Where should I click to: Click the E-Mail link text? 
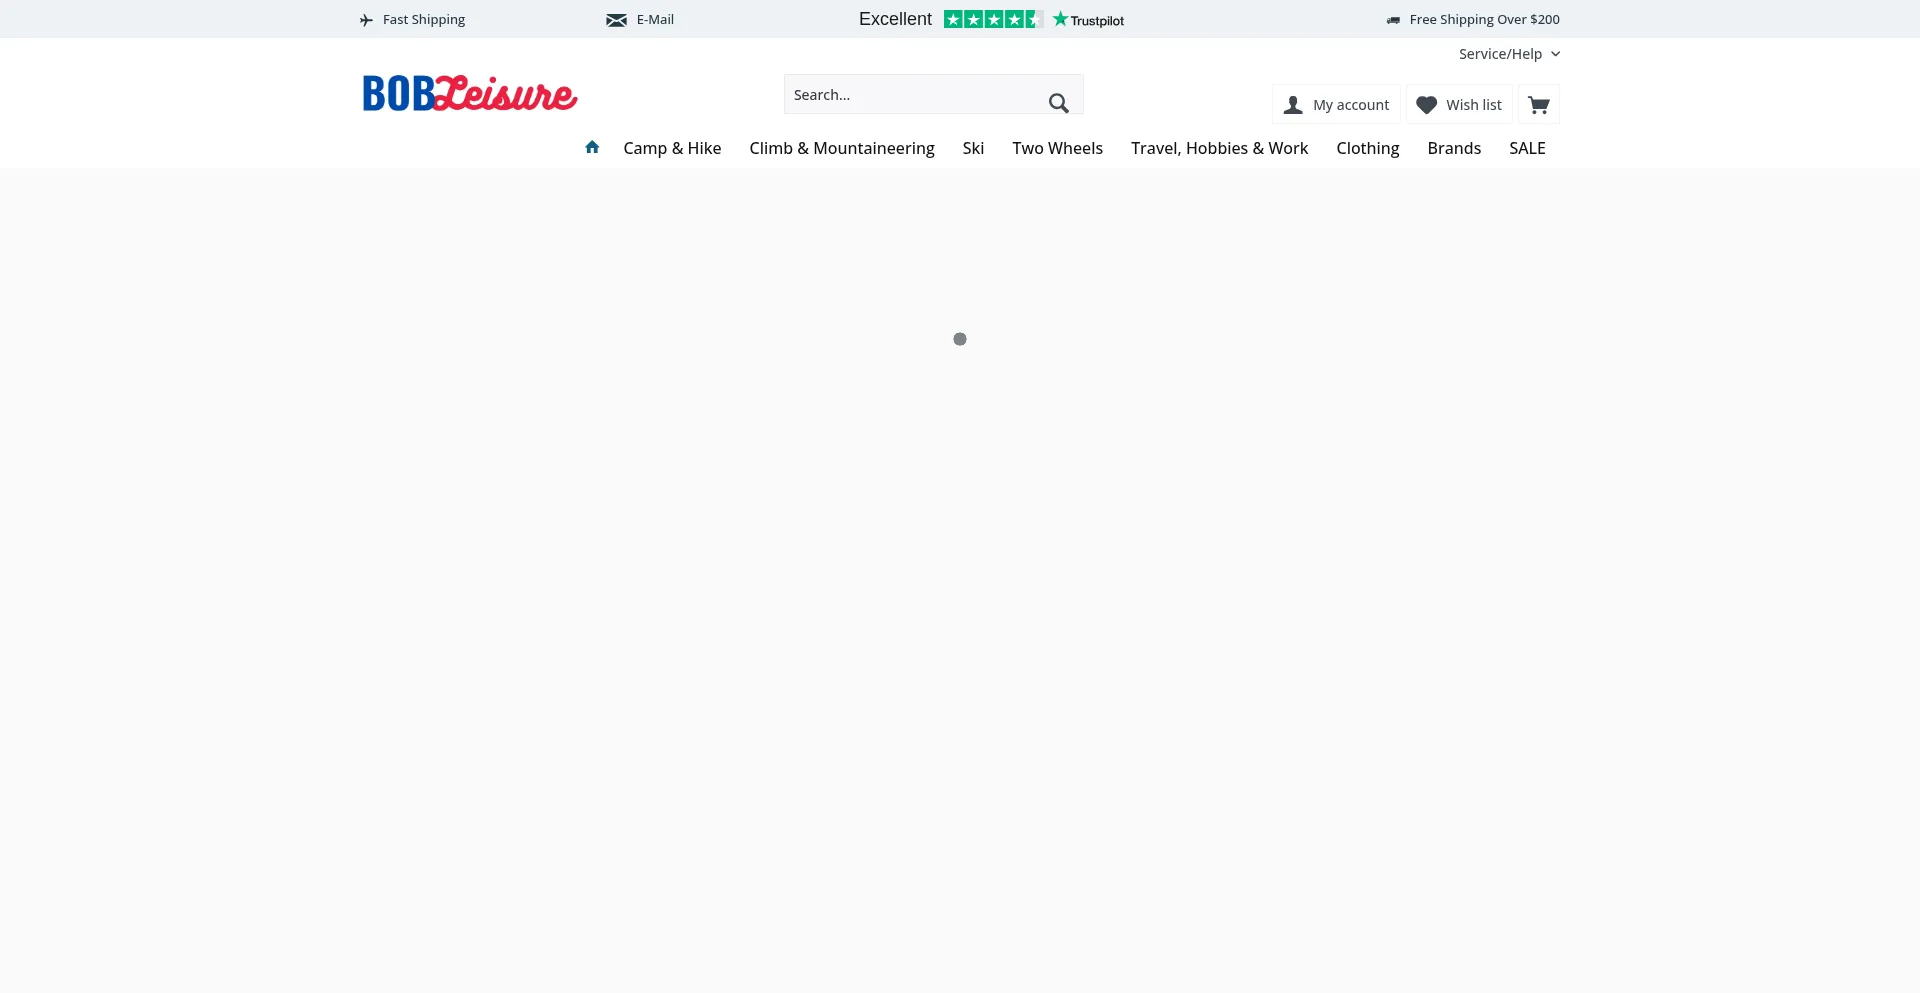coord(655,20)
